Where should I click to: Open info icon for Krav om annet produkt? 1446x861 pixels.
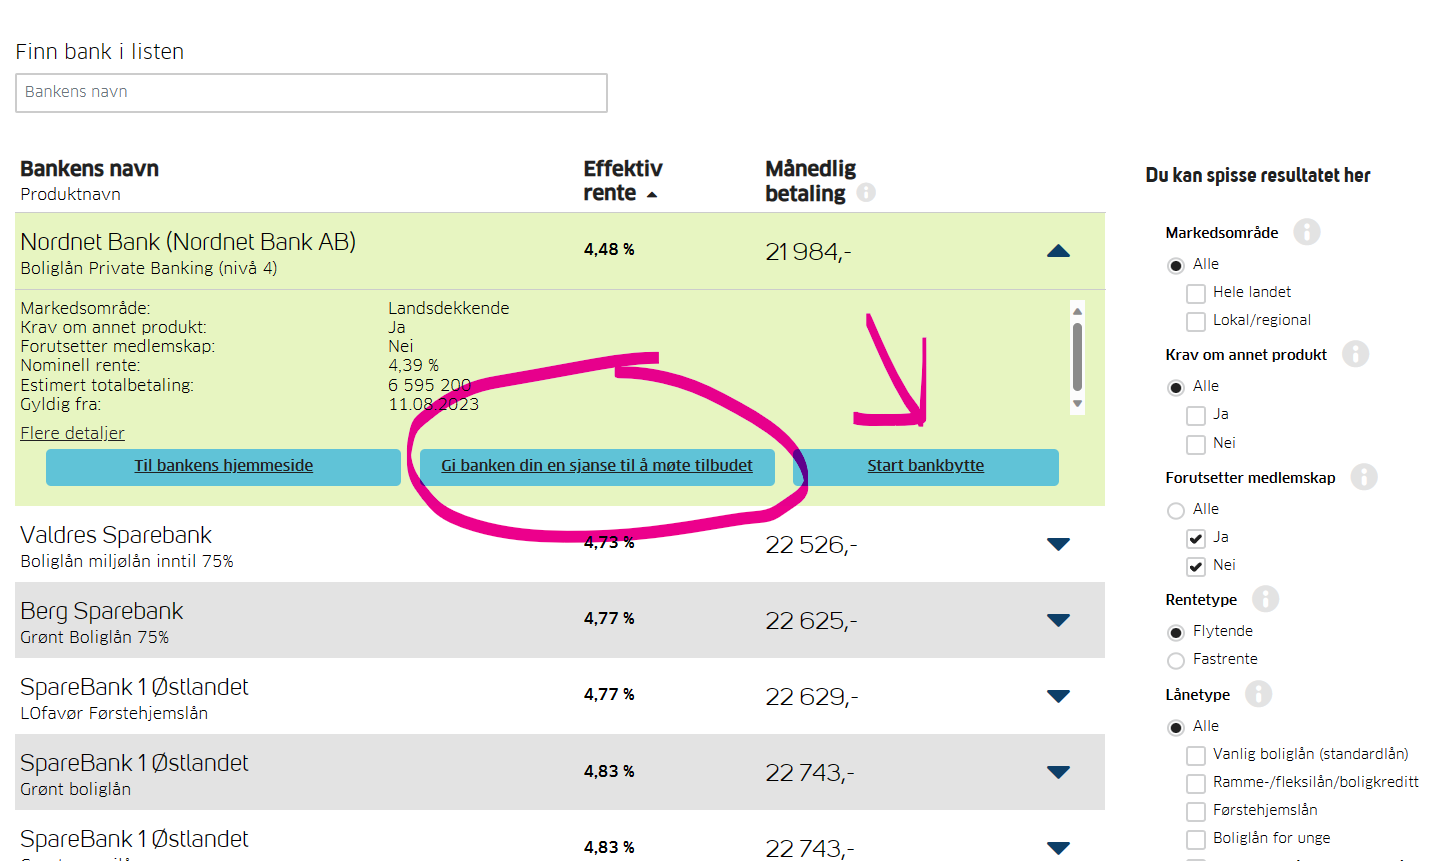1355,354
